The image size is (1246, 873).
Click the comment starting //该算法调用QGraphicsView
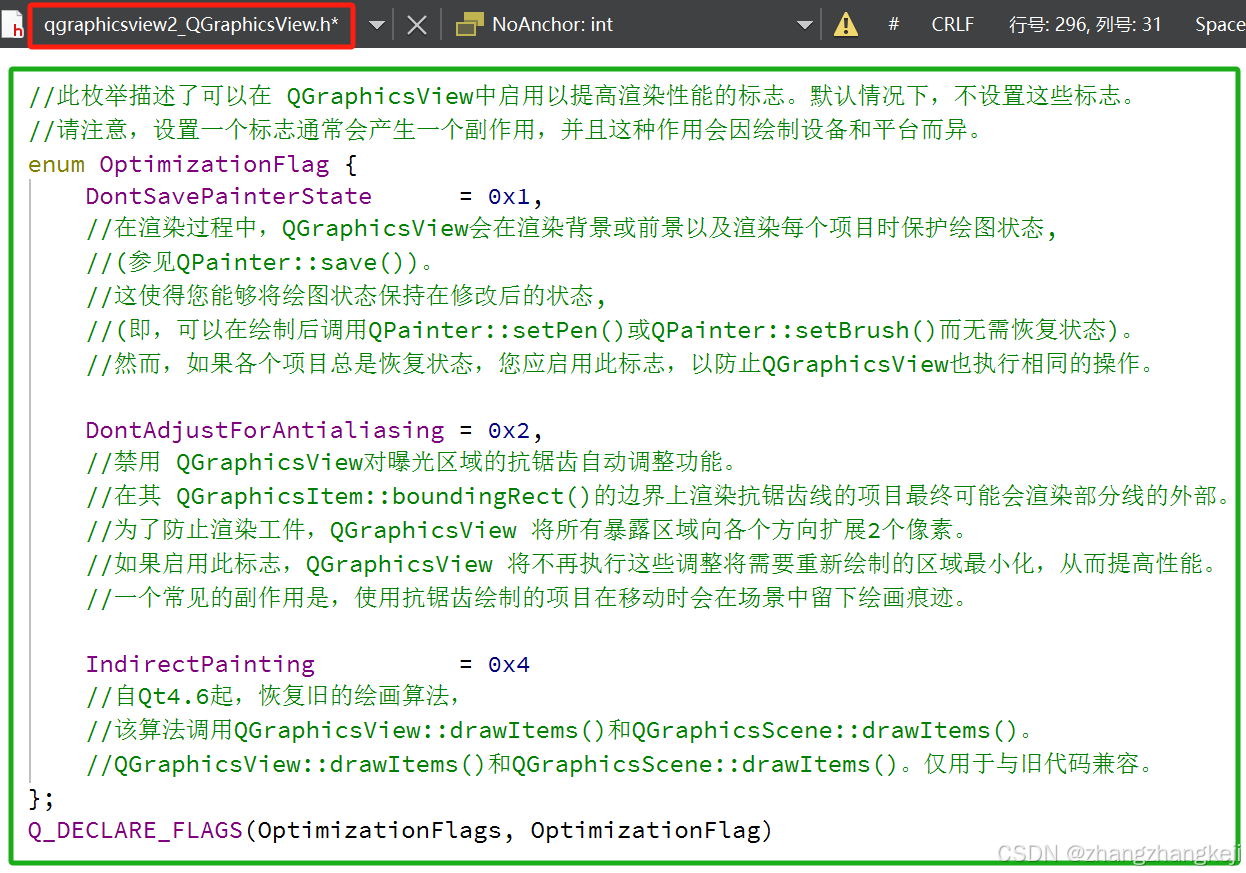click(560, 730)
